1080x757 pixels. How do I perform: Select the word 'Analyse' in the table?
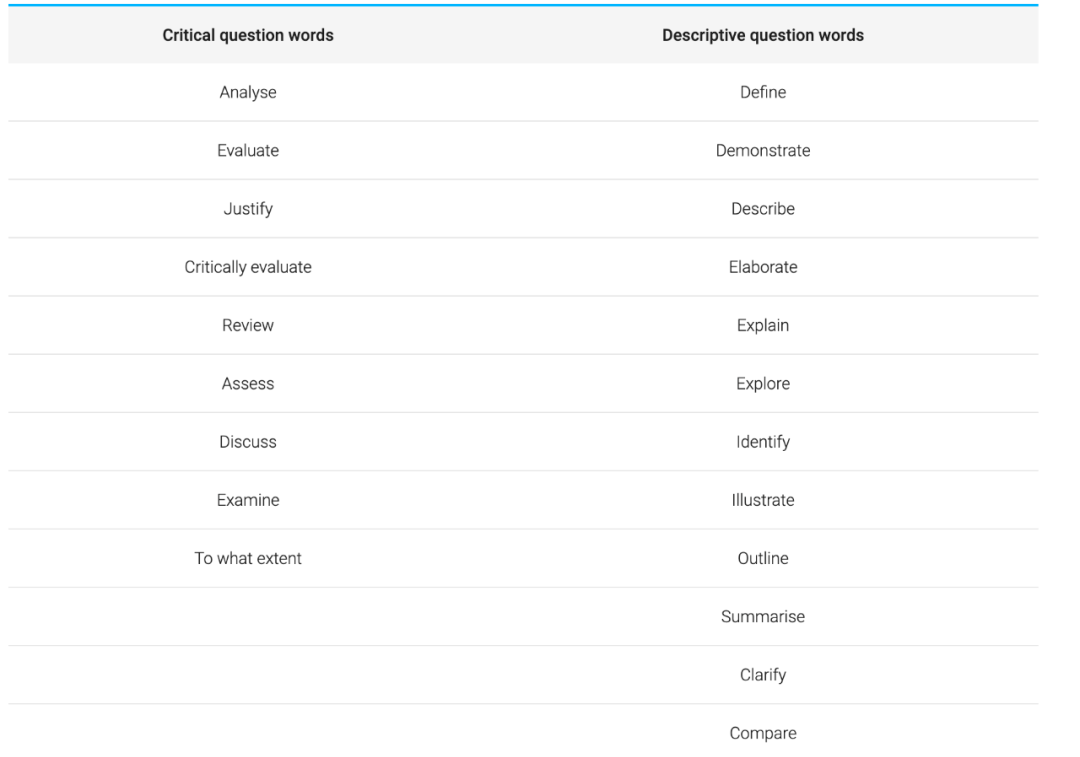click(248, 93)
